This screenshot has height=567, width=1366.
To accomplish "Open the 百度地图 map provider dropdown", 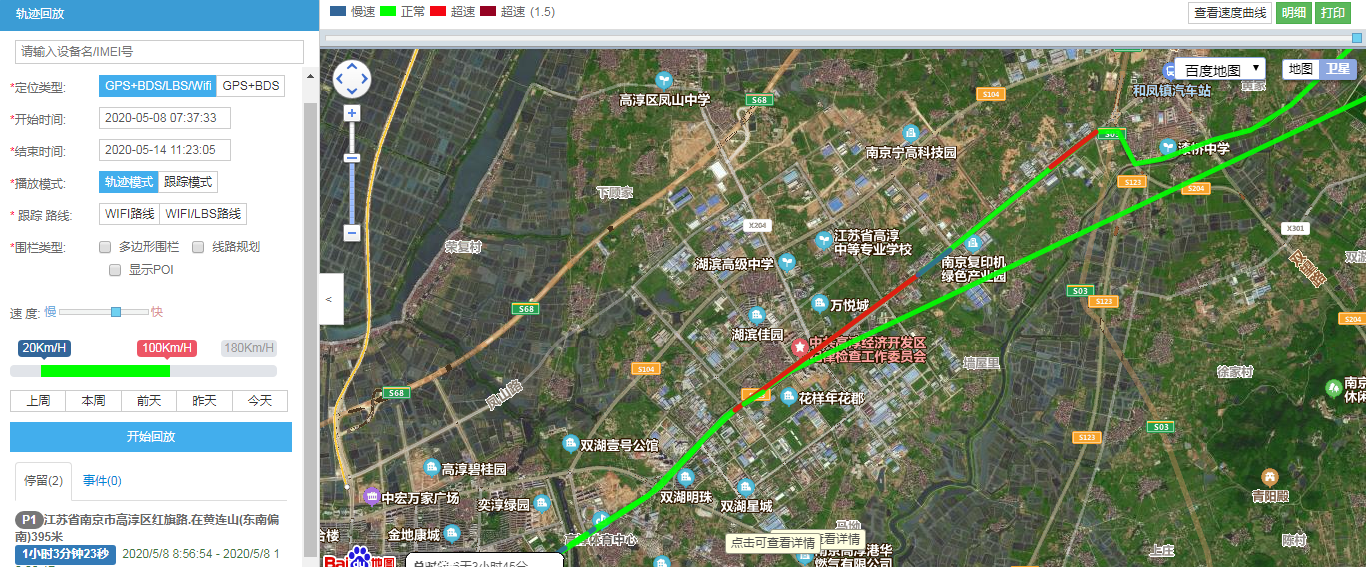I will pos(1219,70).
